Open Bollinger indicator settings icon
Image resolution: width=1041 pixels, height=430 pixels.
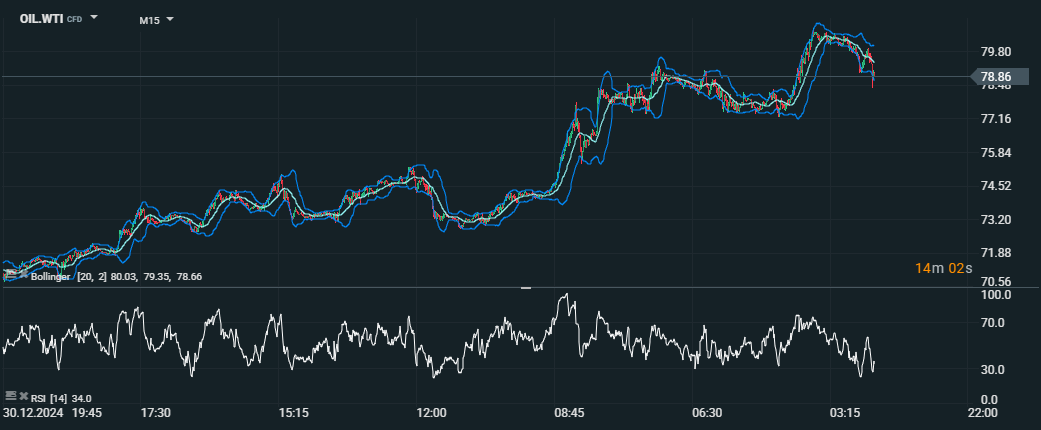(x=11, y=275)
